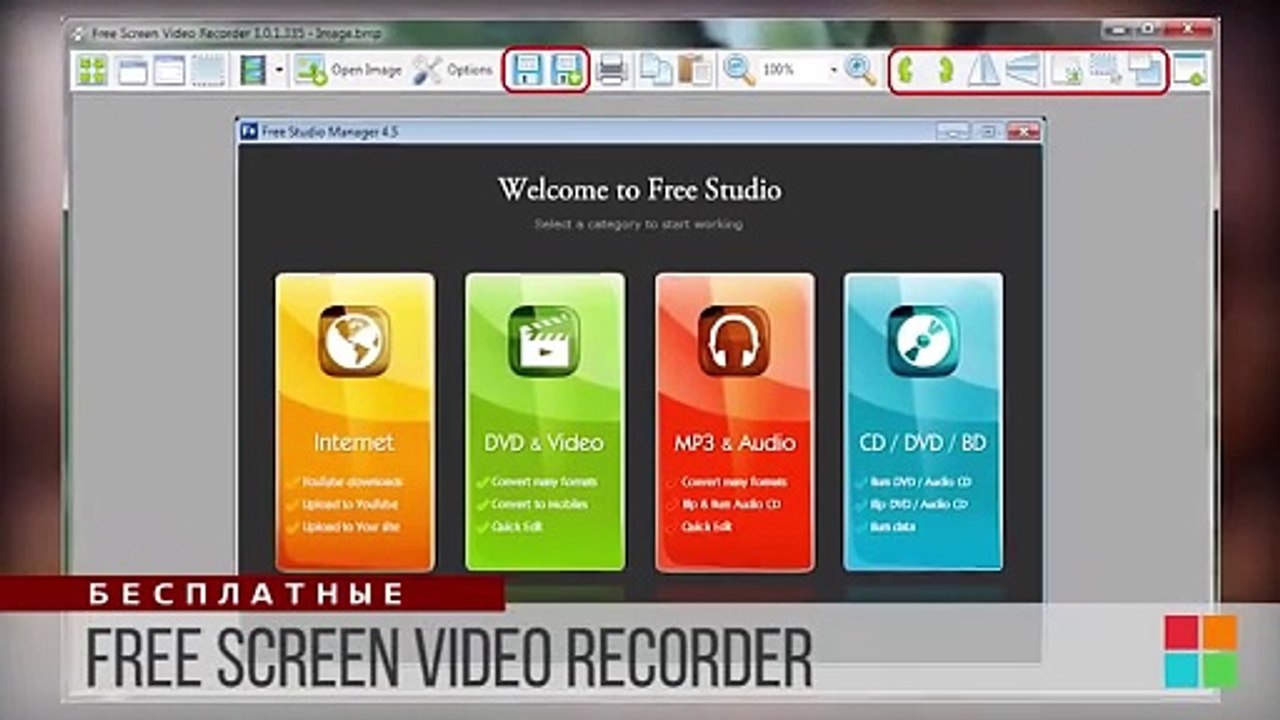Open the 100% zoom level dropdown
The width and height of the screenshot is (1280, 720).
click(833, 71)
